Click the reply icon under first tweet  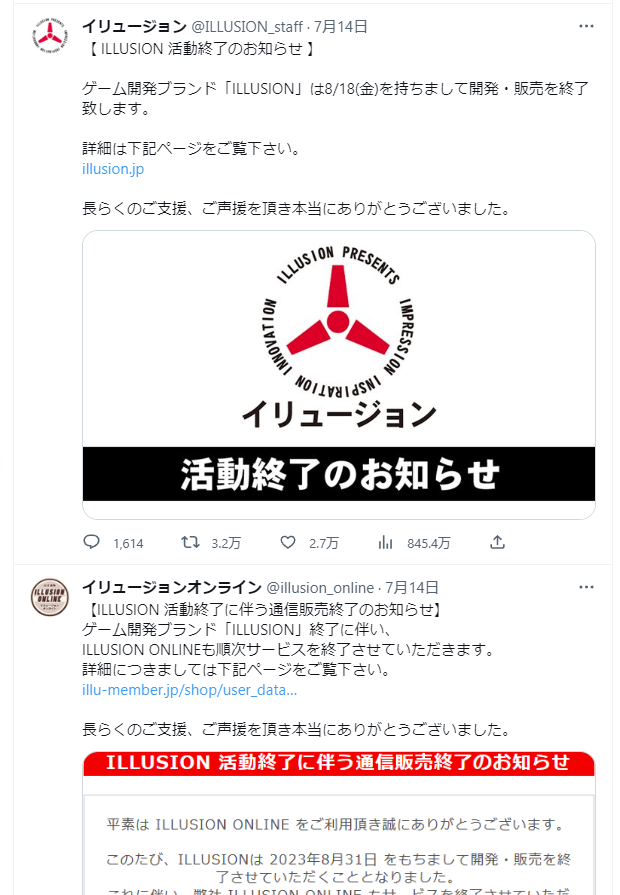(x=91, y=542)
